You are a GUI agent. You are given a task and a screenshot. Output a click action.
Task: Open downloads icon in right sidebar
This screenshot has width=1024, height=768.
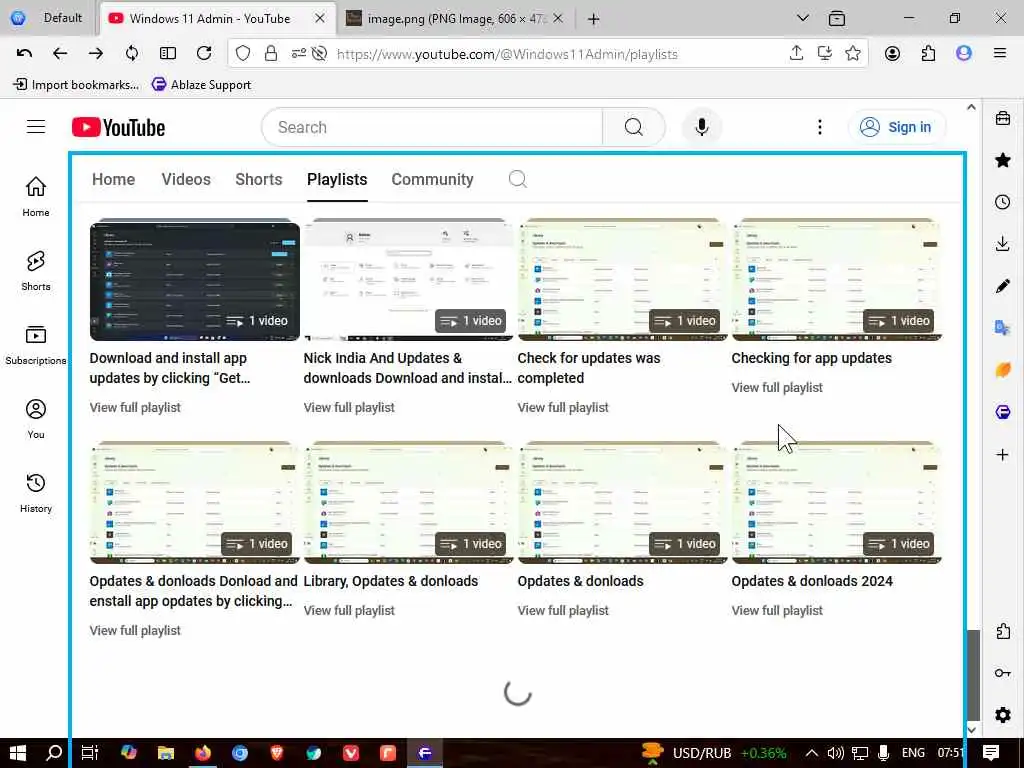(x=1003, y=244)
